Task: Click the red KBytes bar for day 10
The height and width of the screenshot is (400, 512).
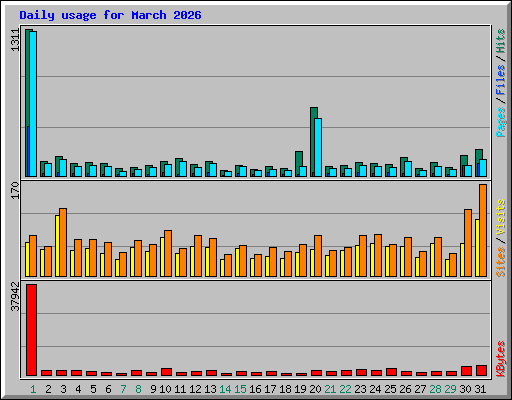Action: click(x=166, y=372)
